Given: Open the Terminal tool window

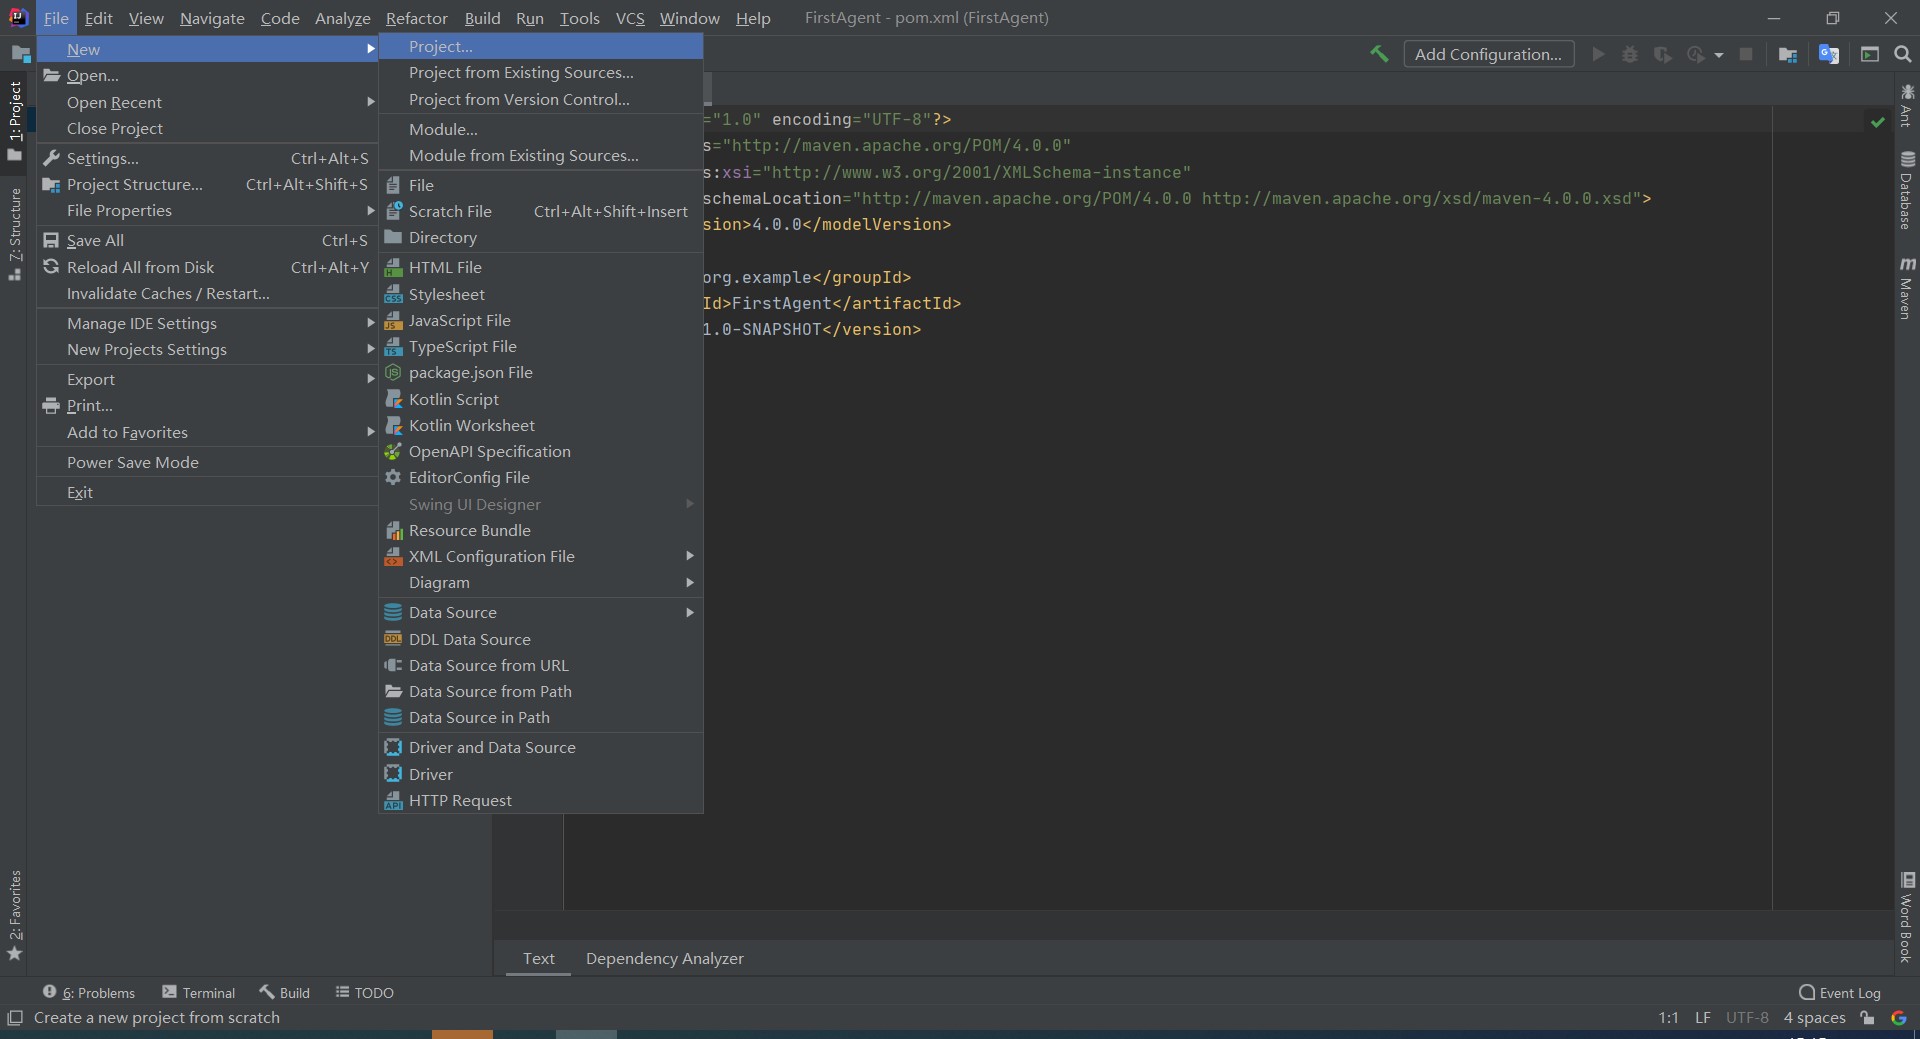Looking at the screenshot, I should [198, 993].
